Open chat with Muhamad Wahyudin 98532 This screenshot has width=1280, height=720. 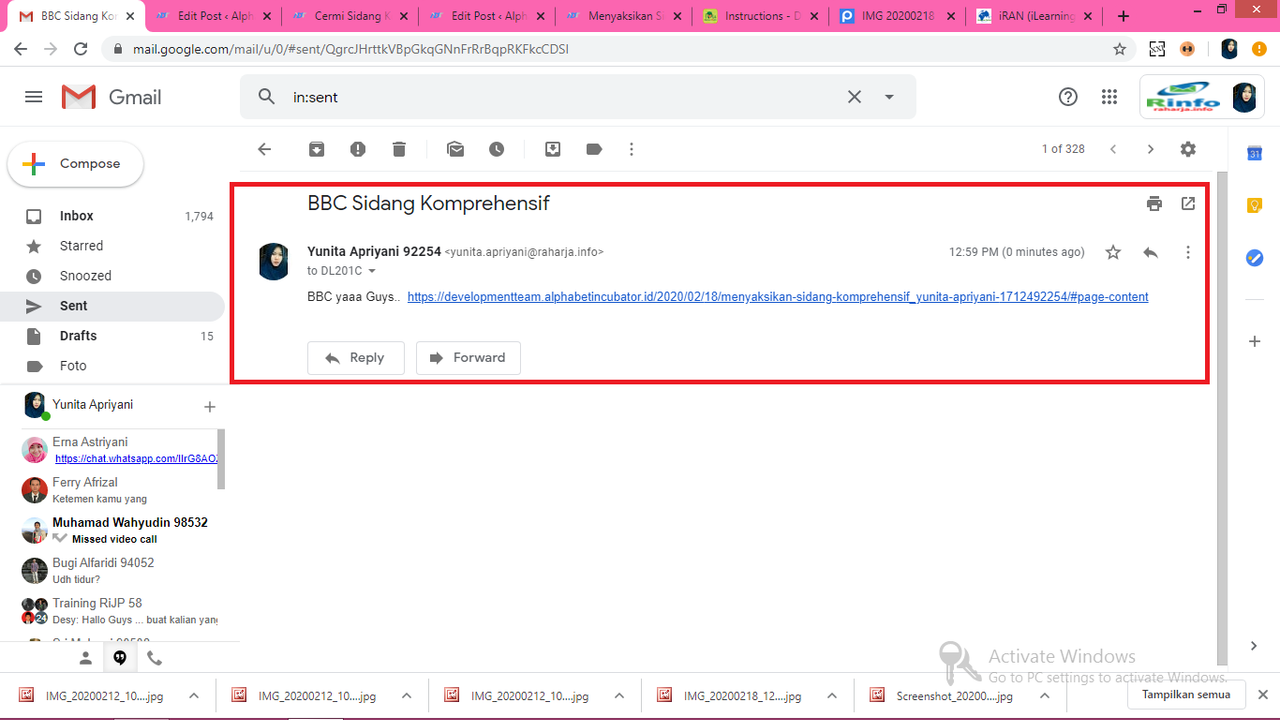(x=120, y=530)
